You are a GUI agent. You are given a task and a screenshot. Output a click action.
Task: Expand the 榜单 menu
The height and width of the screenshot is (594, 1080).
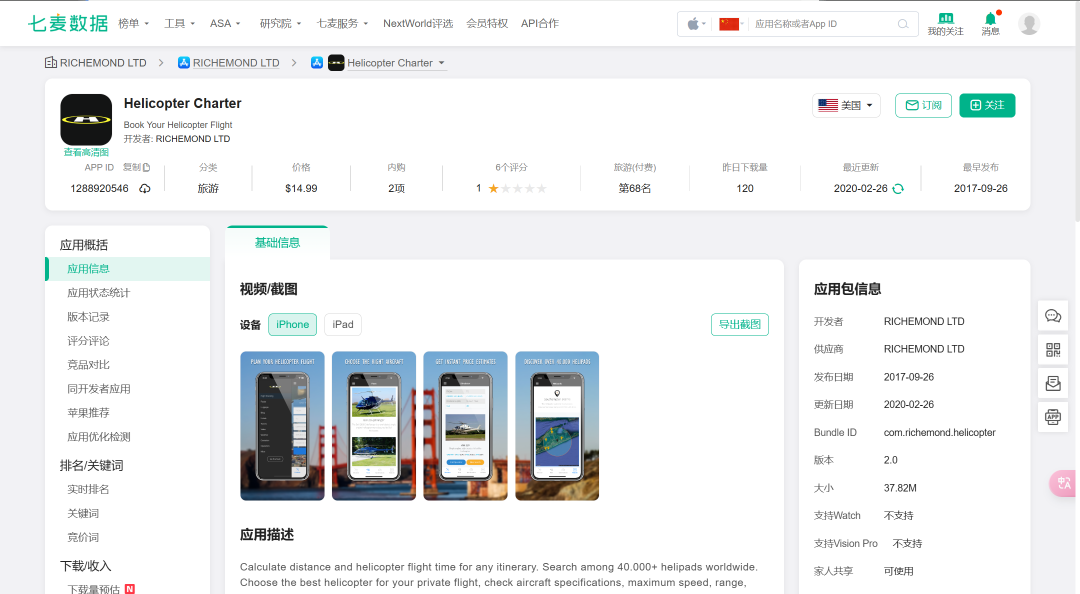click(x=134, y=23)
